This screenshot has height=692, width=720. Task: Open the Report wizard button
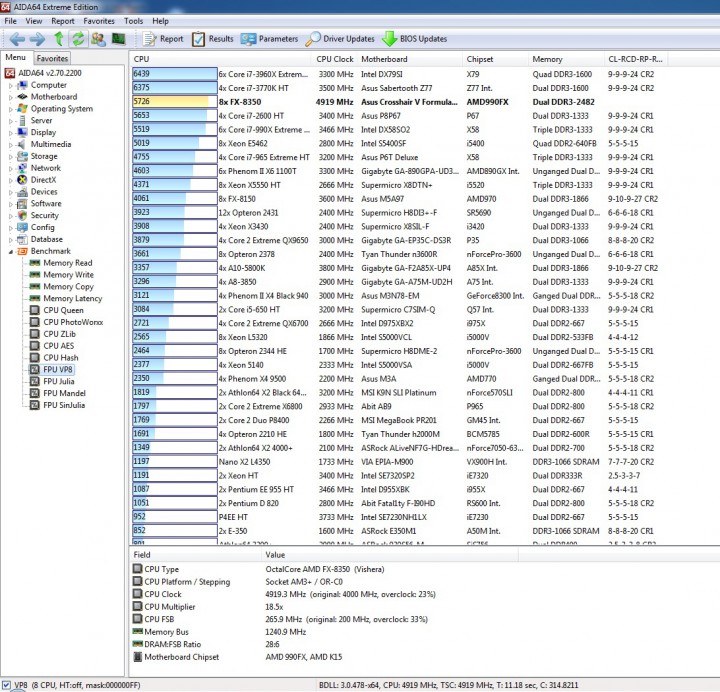point(163,39)
